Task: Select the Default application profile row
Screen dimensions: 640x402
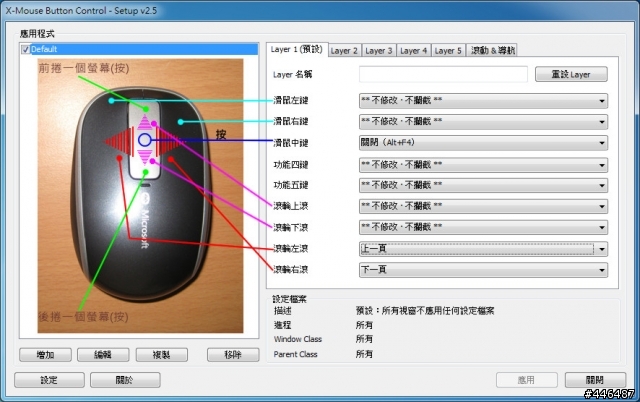Action: [139, 49]
